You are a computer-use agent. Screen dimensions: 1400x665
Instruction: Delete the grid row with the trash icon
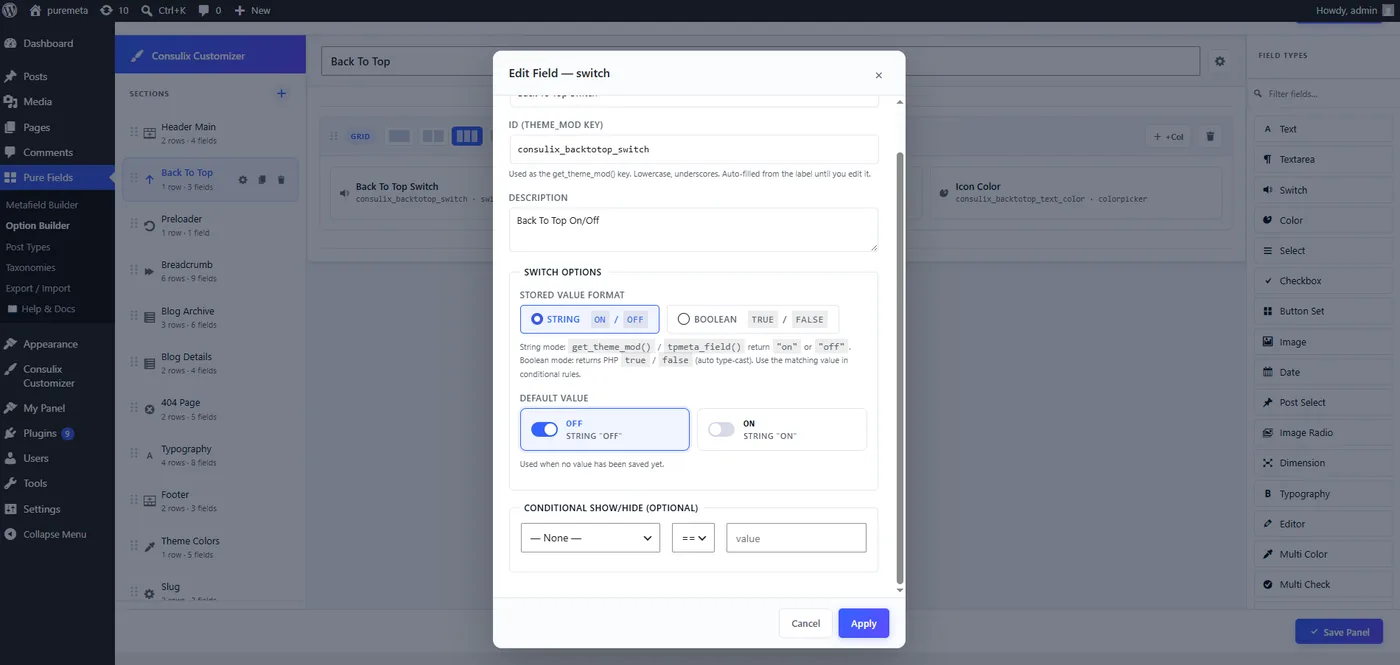click(1210, 137)
